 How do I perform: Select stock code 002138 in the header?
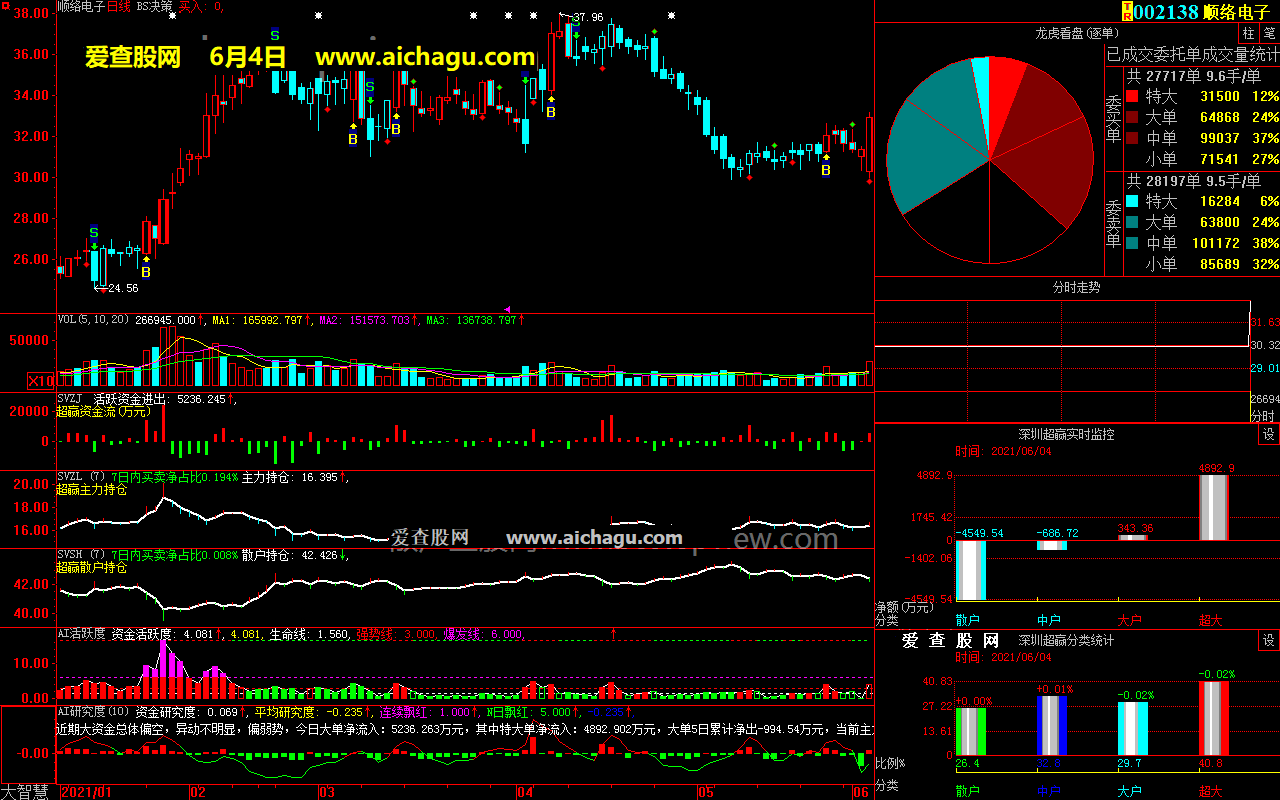tap(1166, 12)
